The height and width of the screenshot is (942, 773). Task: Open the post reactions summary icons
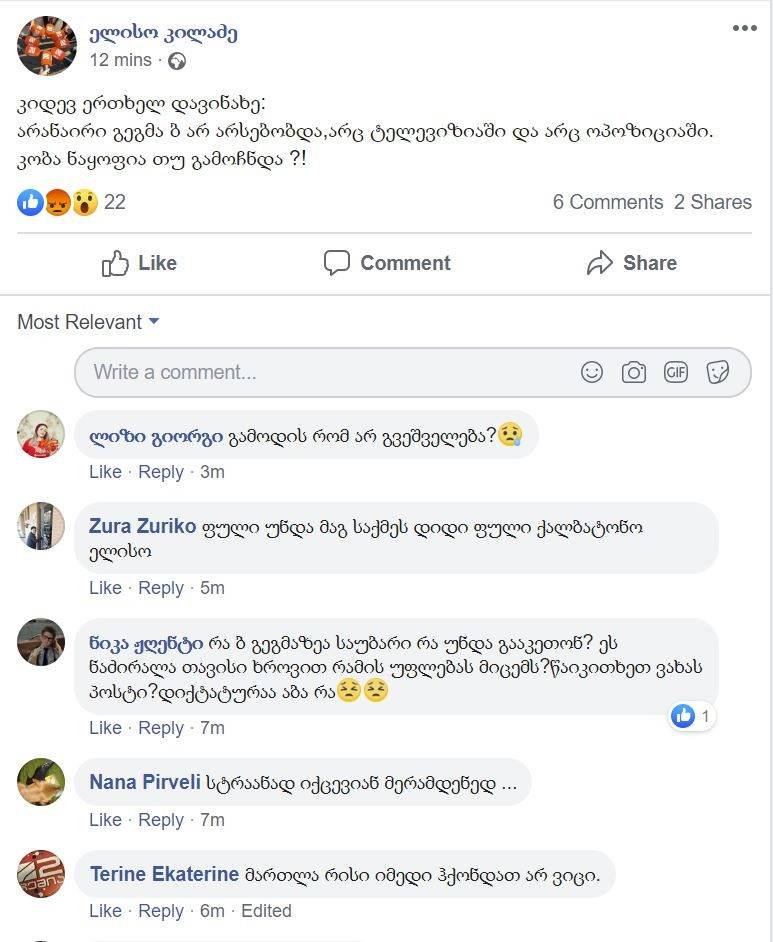58,202
